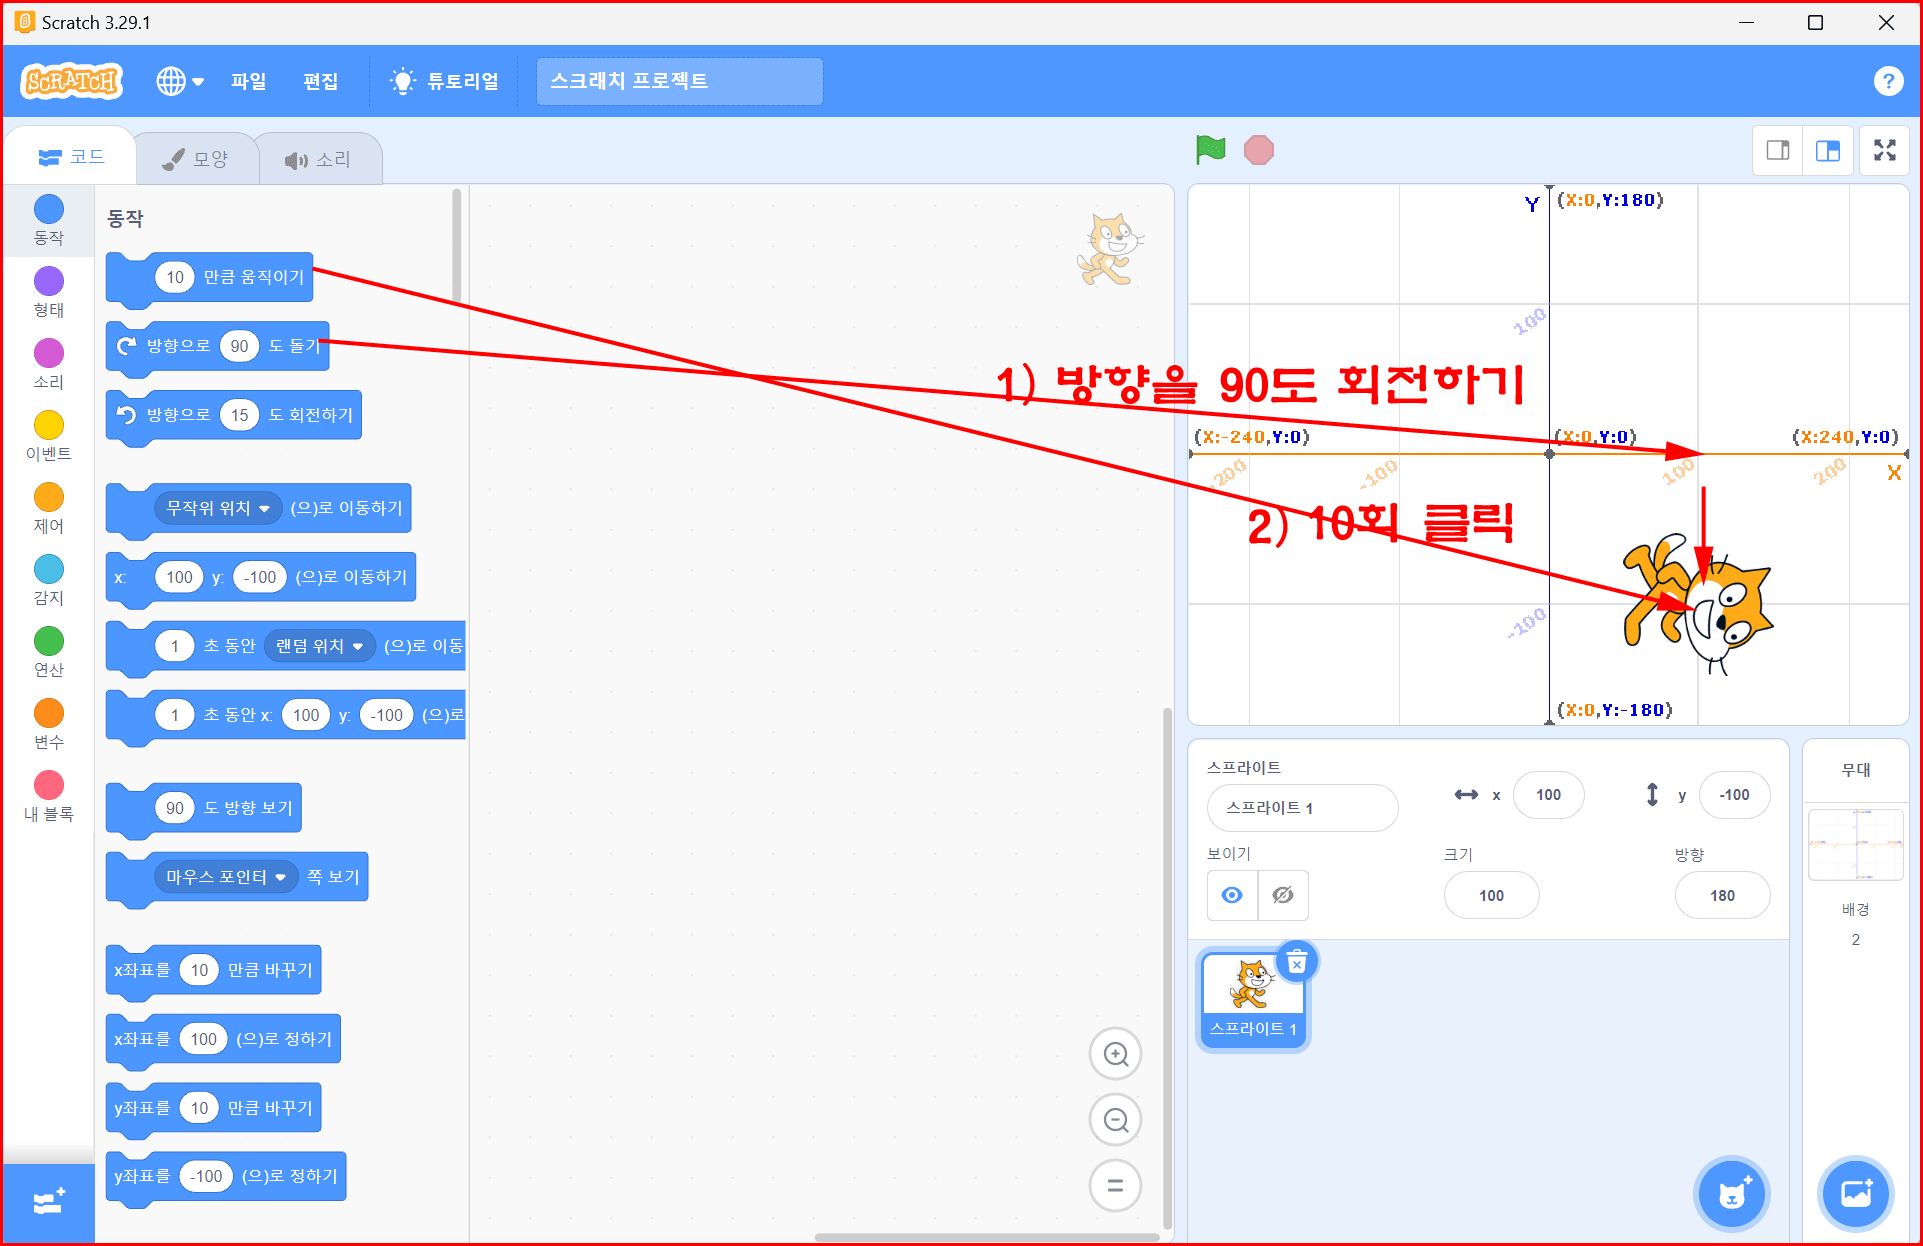Switch to large stage layout
The image size is (1923, 1246).
[1828, 151]
